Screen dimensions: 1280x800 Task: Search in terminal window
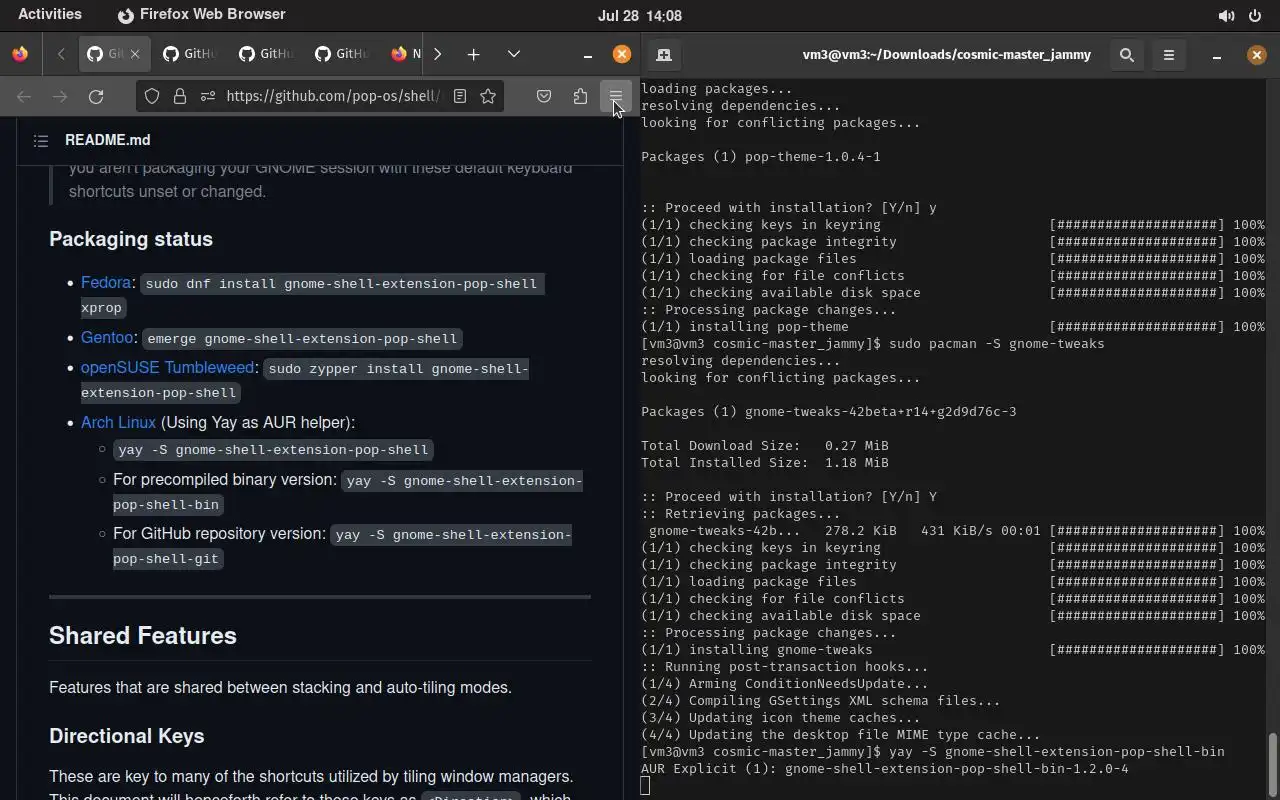[x=1127, y=55]
